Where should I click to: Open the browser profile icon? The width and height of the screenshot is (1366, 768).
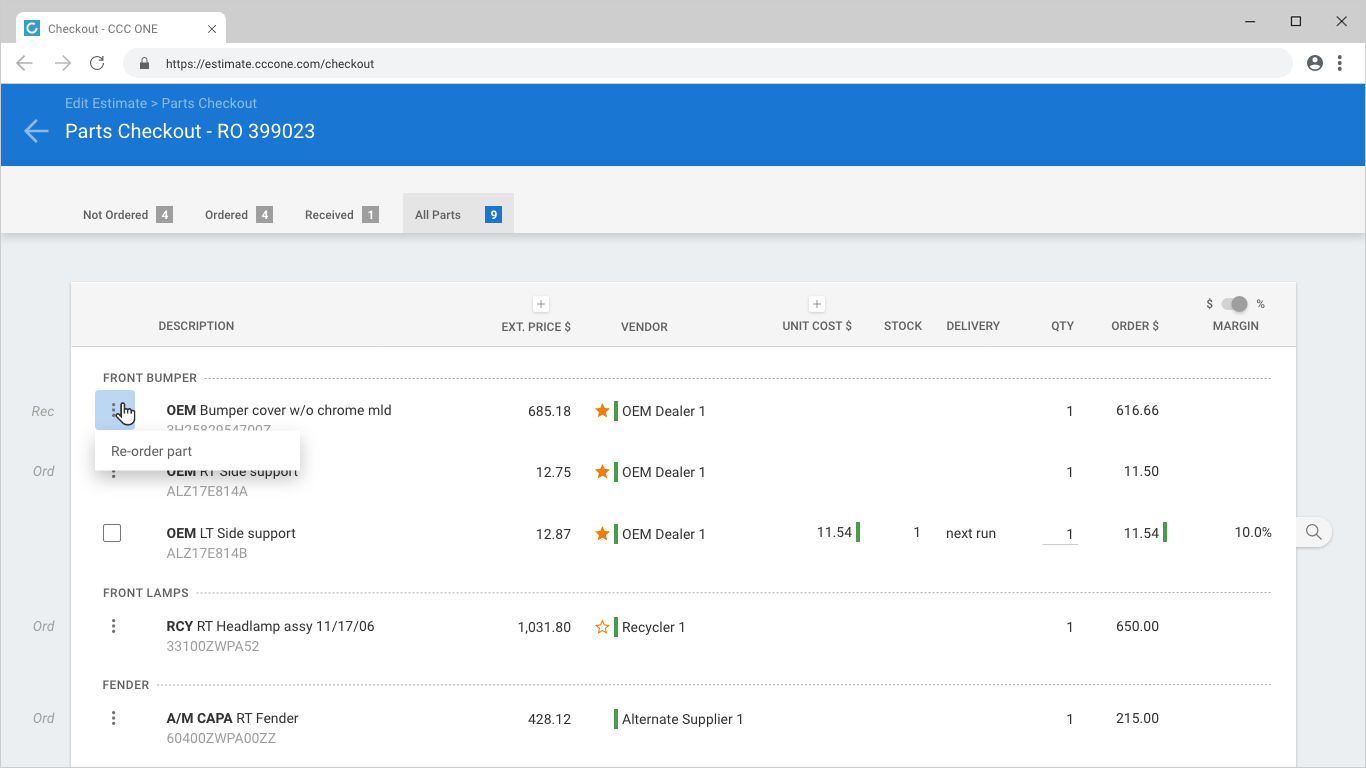click(x=1315, y=63)
